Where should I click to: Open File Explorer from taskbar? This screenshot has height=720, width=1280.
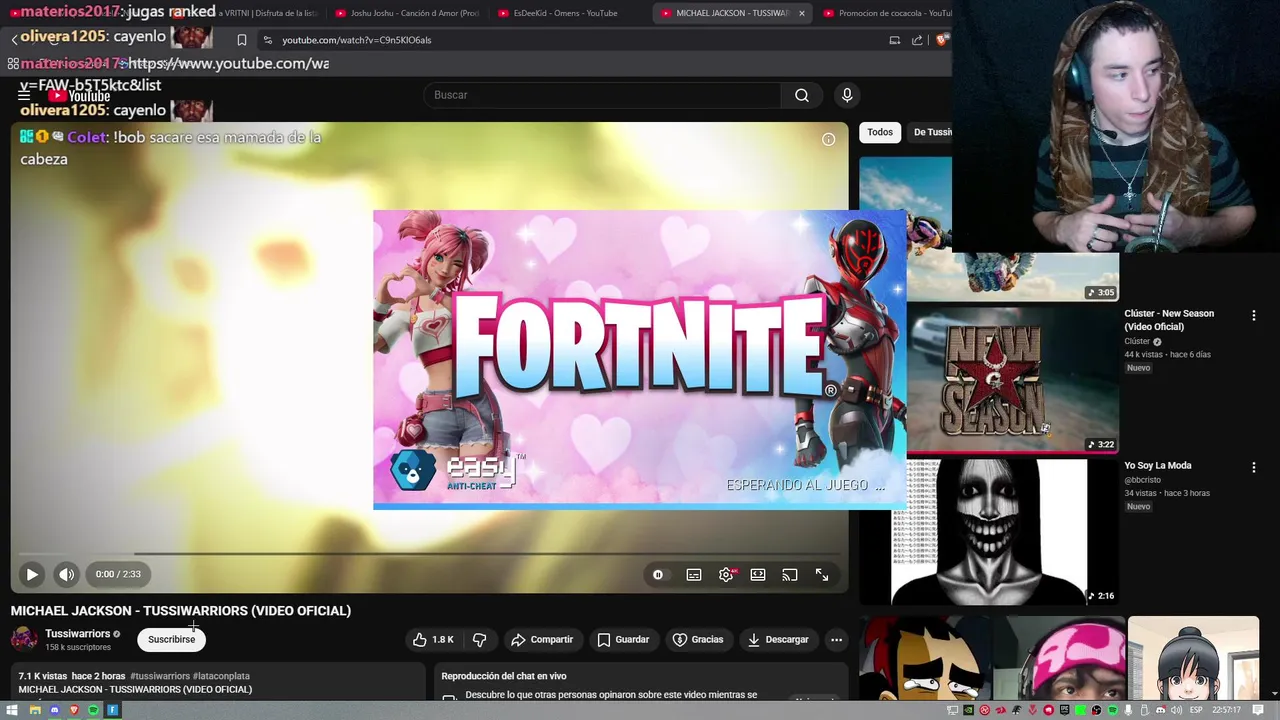click(x=35, y=710)
